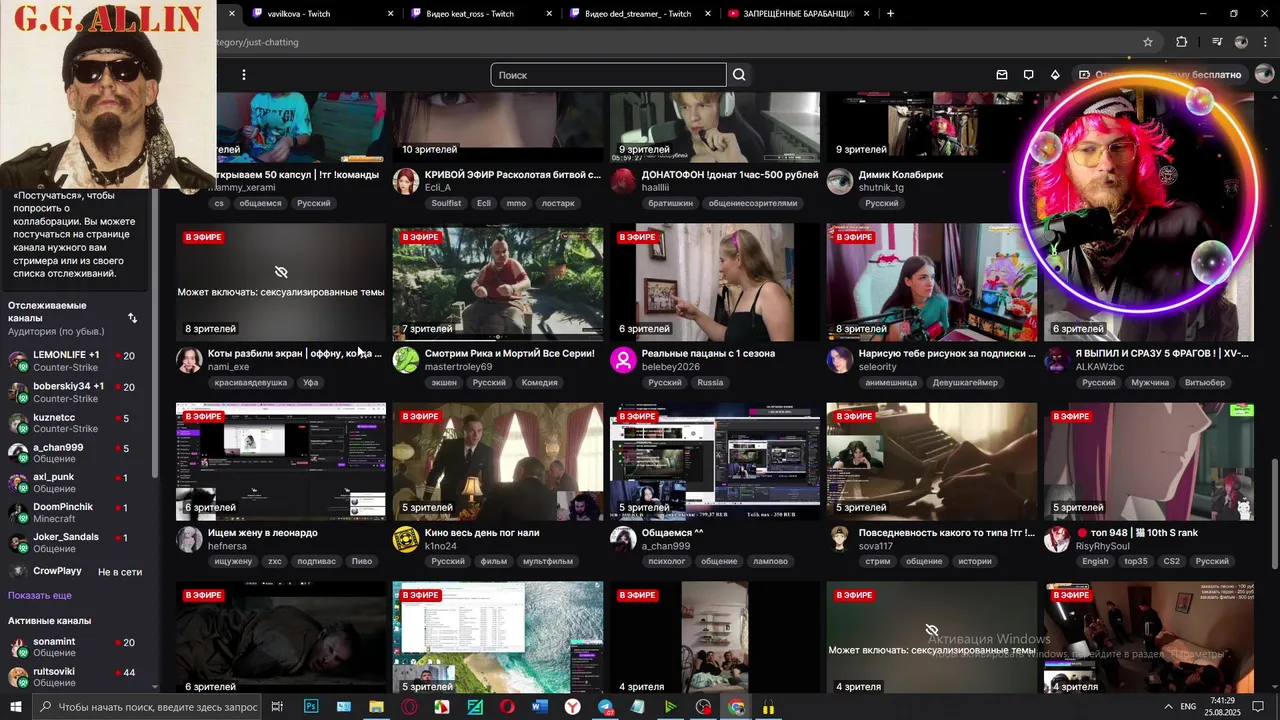Image resolution: width=1280 pixels, height=720 pixels.
Task: Click the мультфильм tag
Action: (x=548, y=561)
